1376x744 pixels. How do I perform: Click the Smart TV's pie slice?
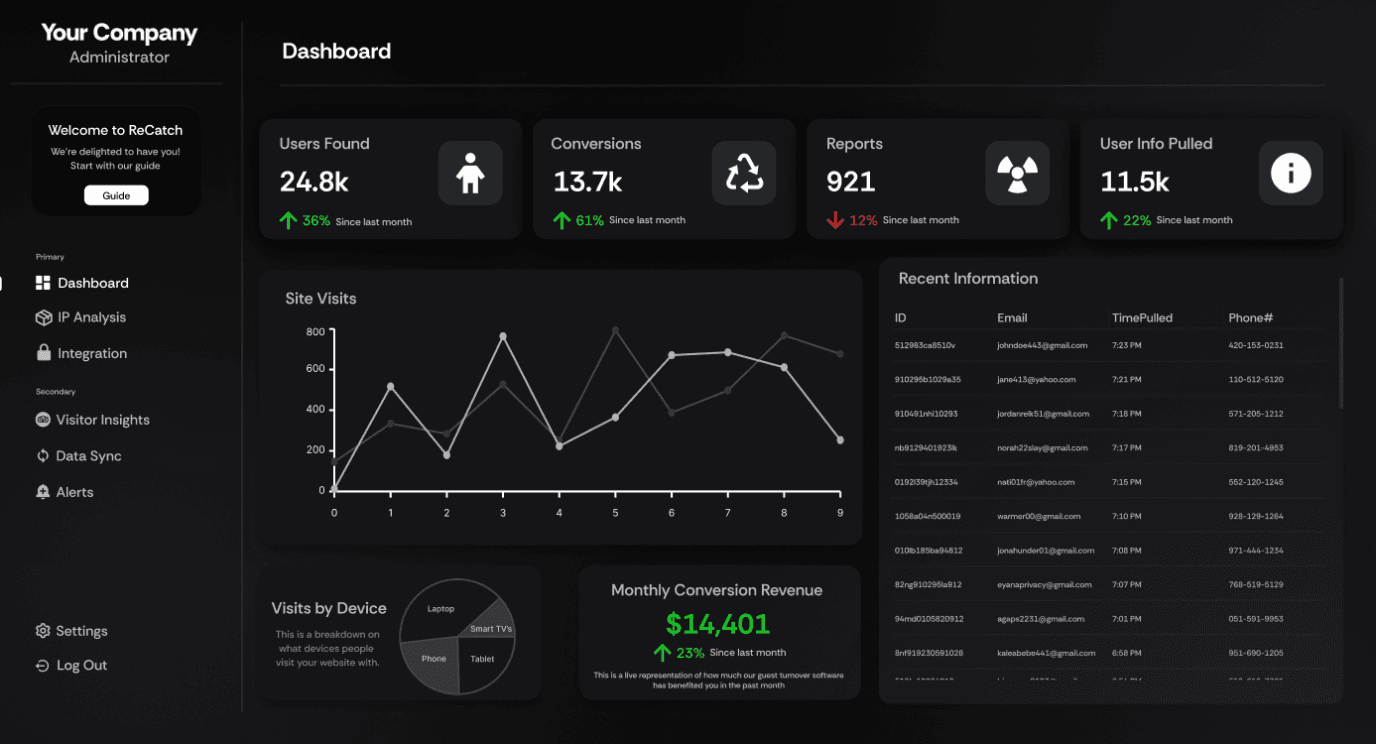pyautogui.click(x=492, y=628)
